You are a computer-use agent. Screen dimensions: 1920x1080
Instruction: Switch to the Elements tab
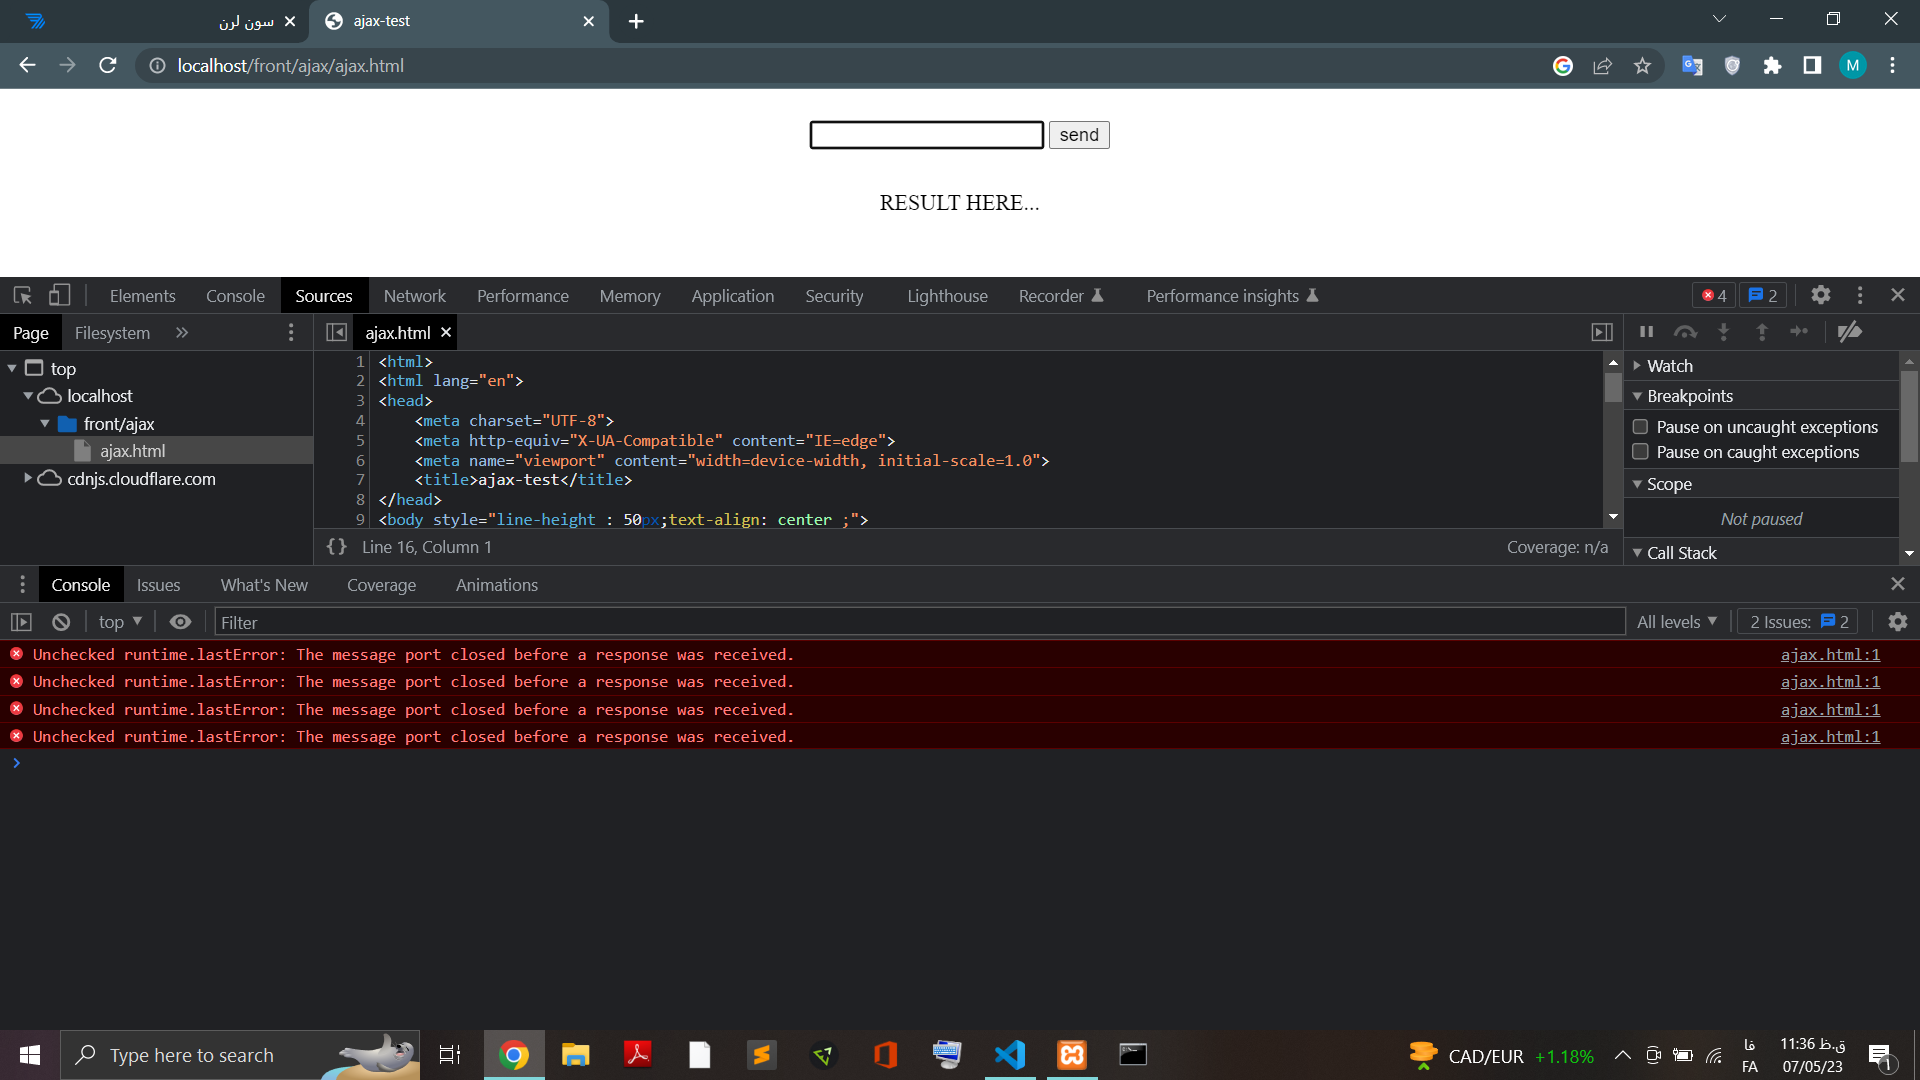coord(142,296)
